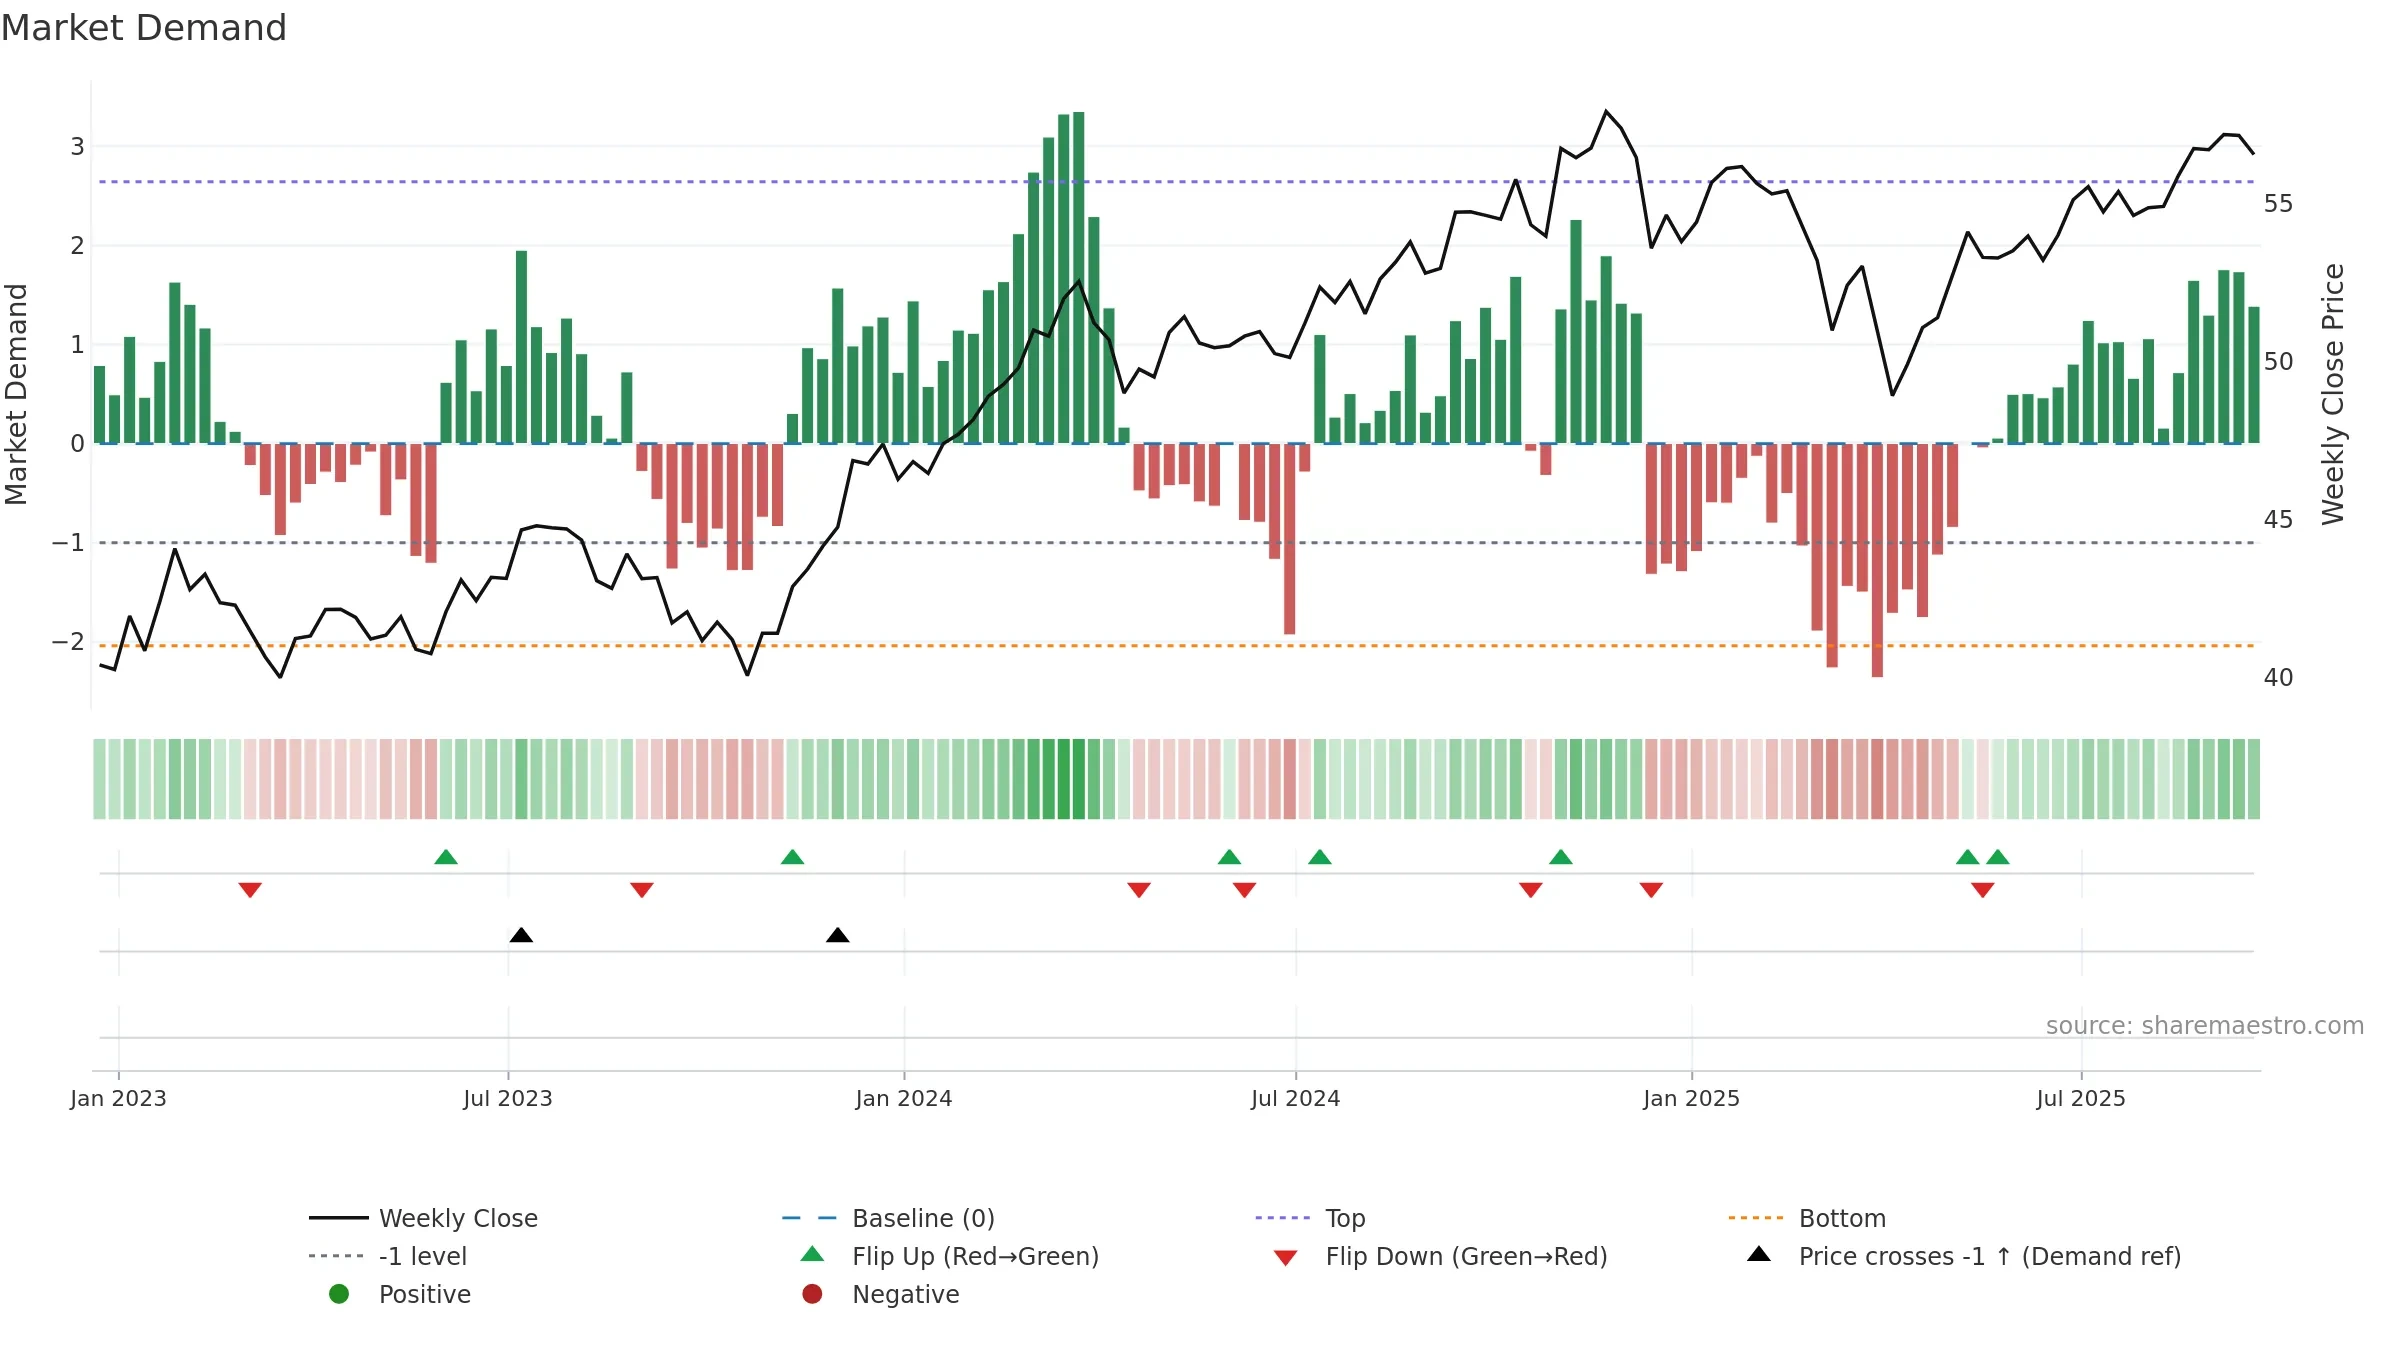Image resolution: width=2400 pixels, height=1350 pixels.
Task: Click the Jul 2023 x-axis label
Action: point(508,1099)
